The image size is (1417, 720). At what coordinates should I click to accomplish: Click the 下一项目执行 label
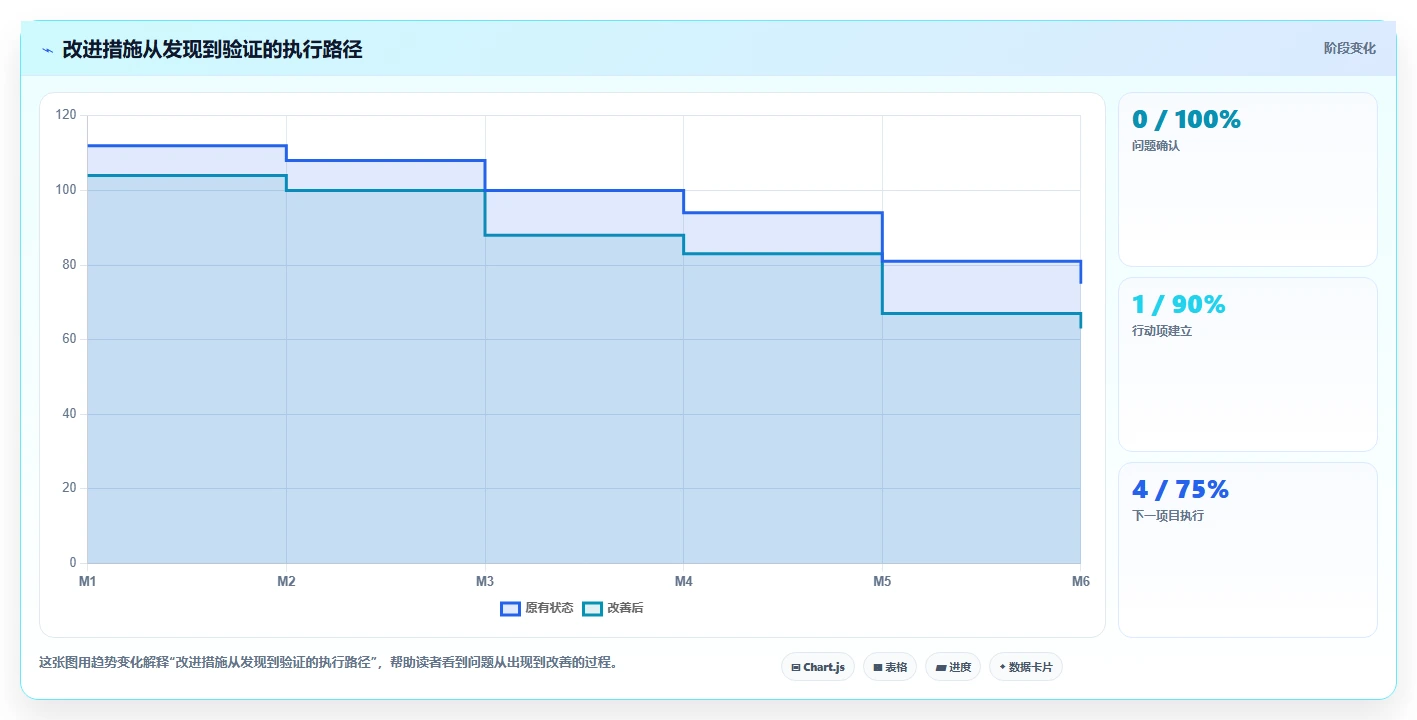pos(1168,516)
